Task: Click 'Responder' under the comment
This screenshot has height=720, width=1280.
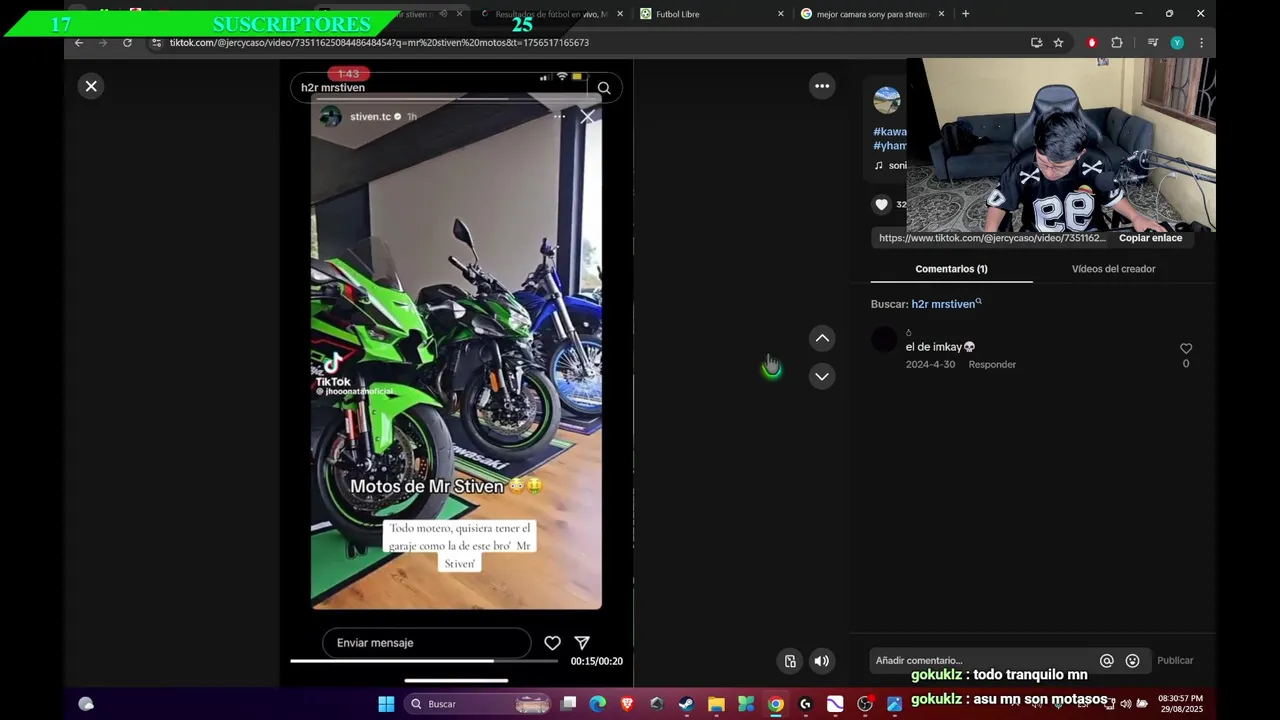Action: click(x=992, y=365)
